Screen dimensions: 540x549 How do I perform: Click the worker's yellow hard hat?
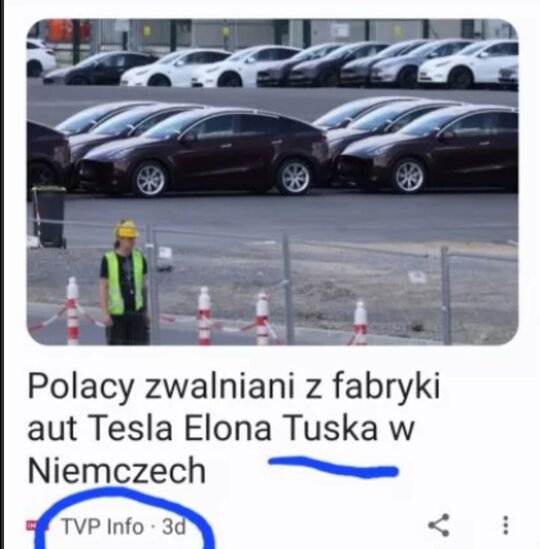click(x=126, y=229)
